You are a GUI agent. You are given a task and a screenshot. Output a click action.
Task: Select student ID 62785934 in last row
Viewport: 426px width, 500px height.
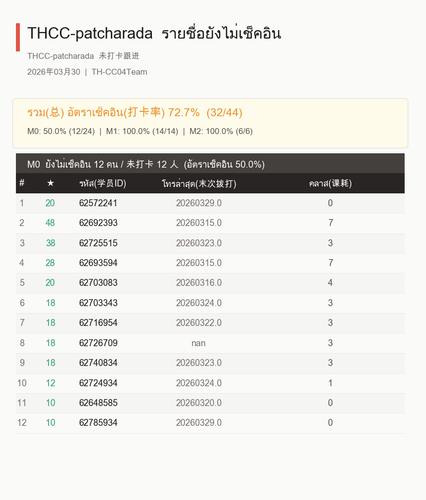click(x=98, y=423)
